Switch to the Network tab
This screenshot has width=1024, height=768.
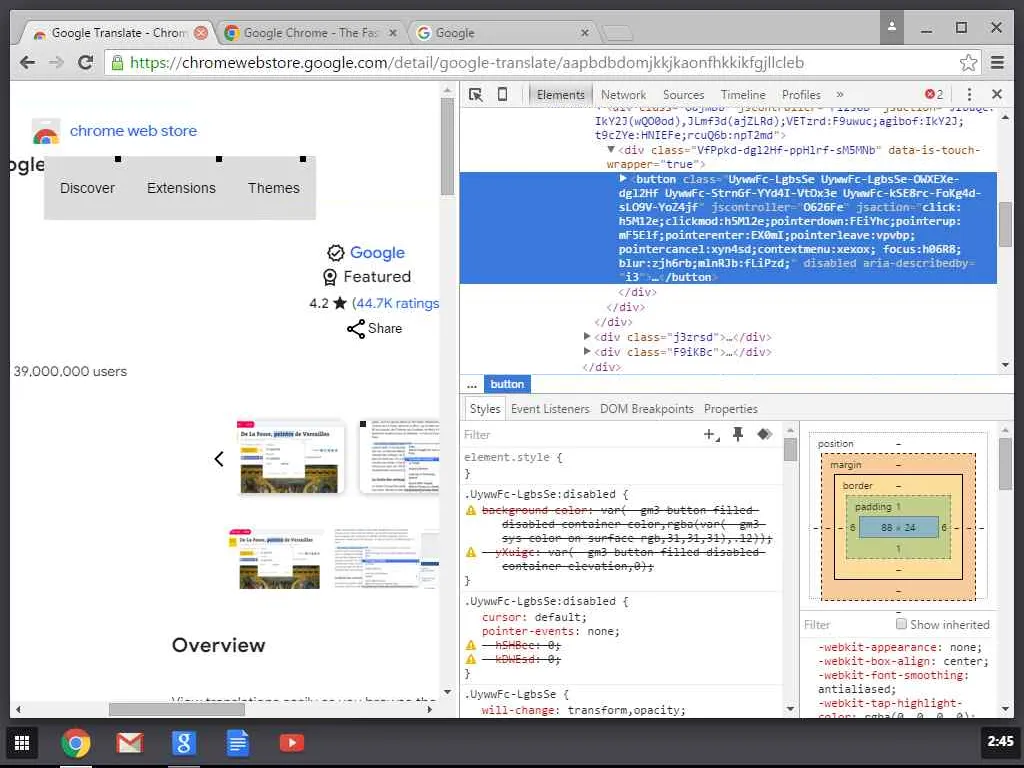(623, 95)
